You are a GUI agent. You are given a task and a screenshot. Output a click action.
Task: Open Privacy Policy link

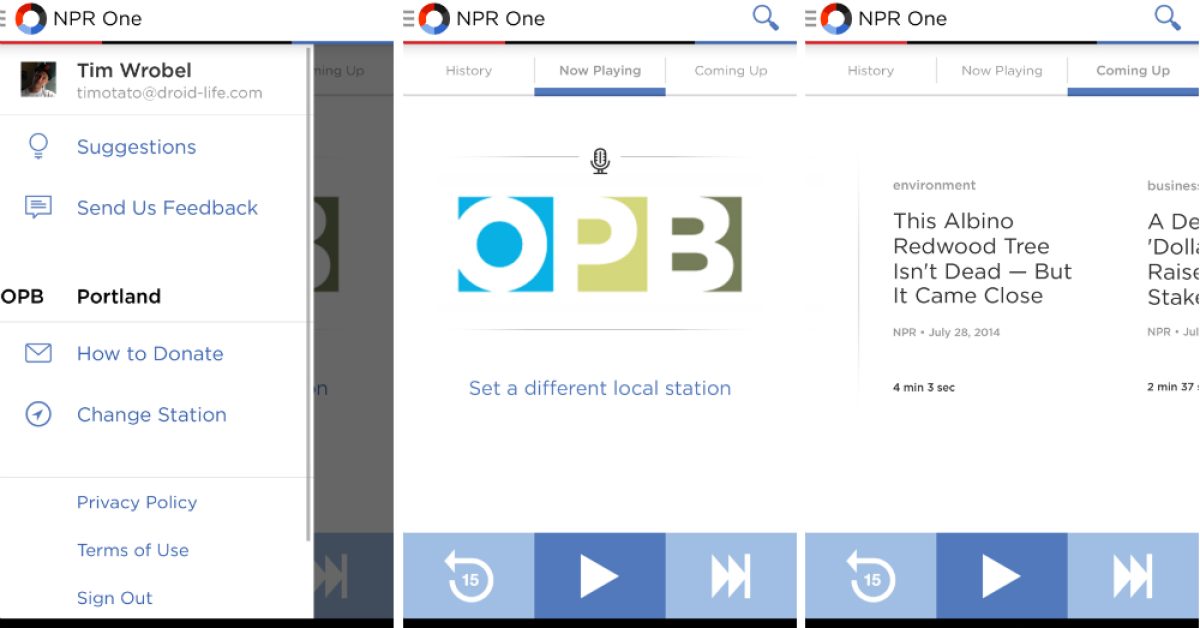(x=137, y=502)
